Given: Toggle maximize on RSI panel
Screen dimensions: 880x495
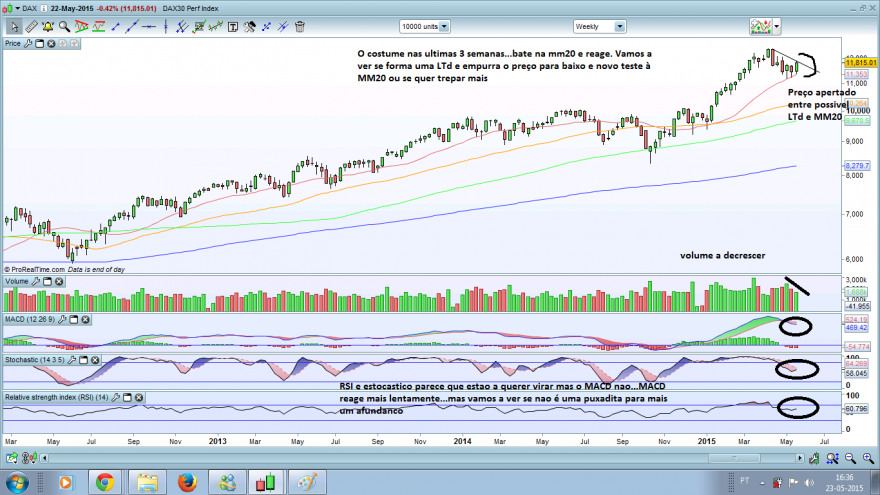Looking at the screenshot, I should 127,397.
